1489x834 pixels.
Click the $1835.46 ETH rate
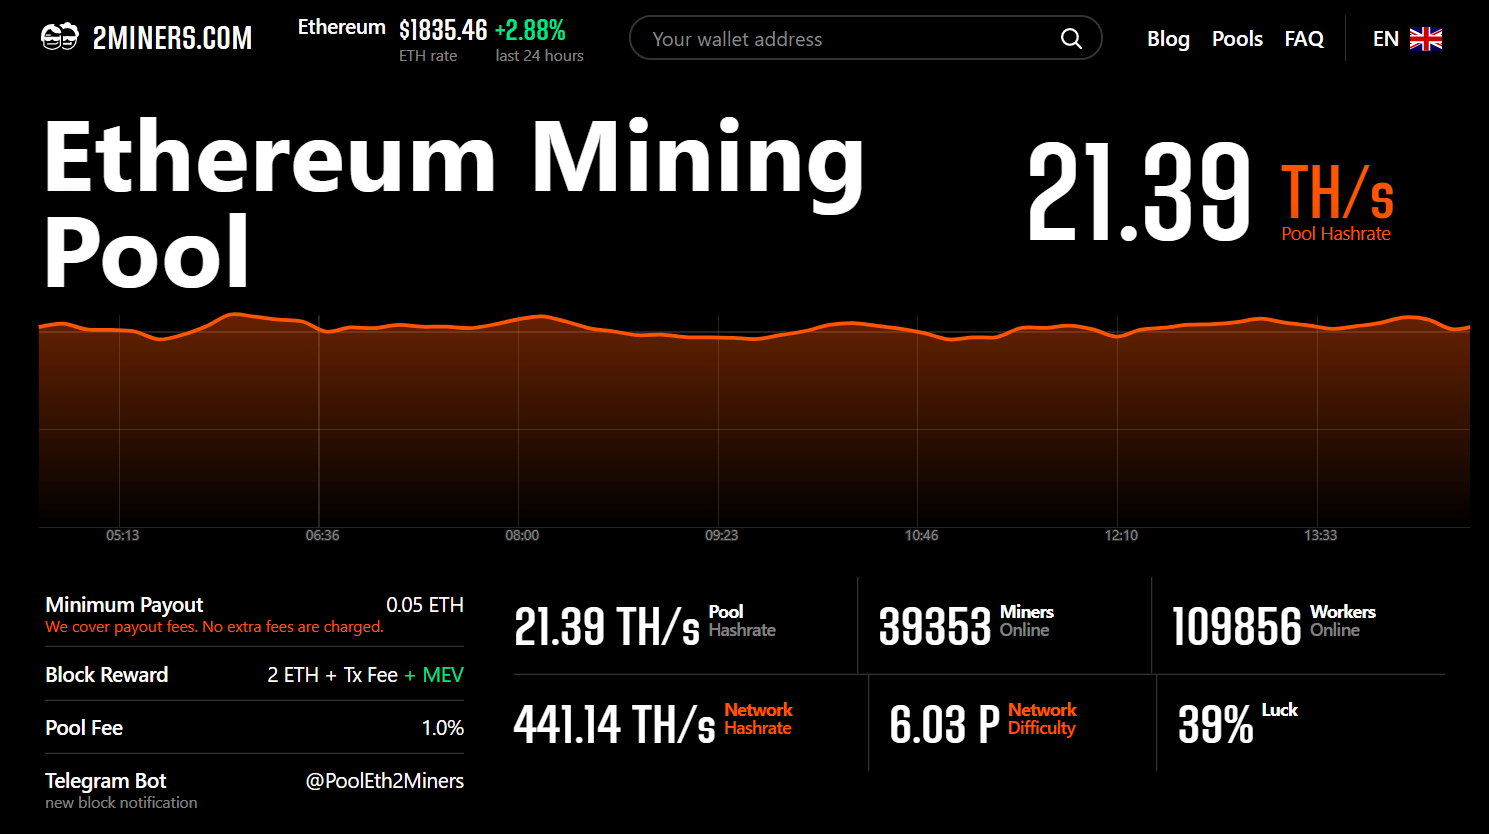tap(443, 29)
